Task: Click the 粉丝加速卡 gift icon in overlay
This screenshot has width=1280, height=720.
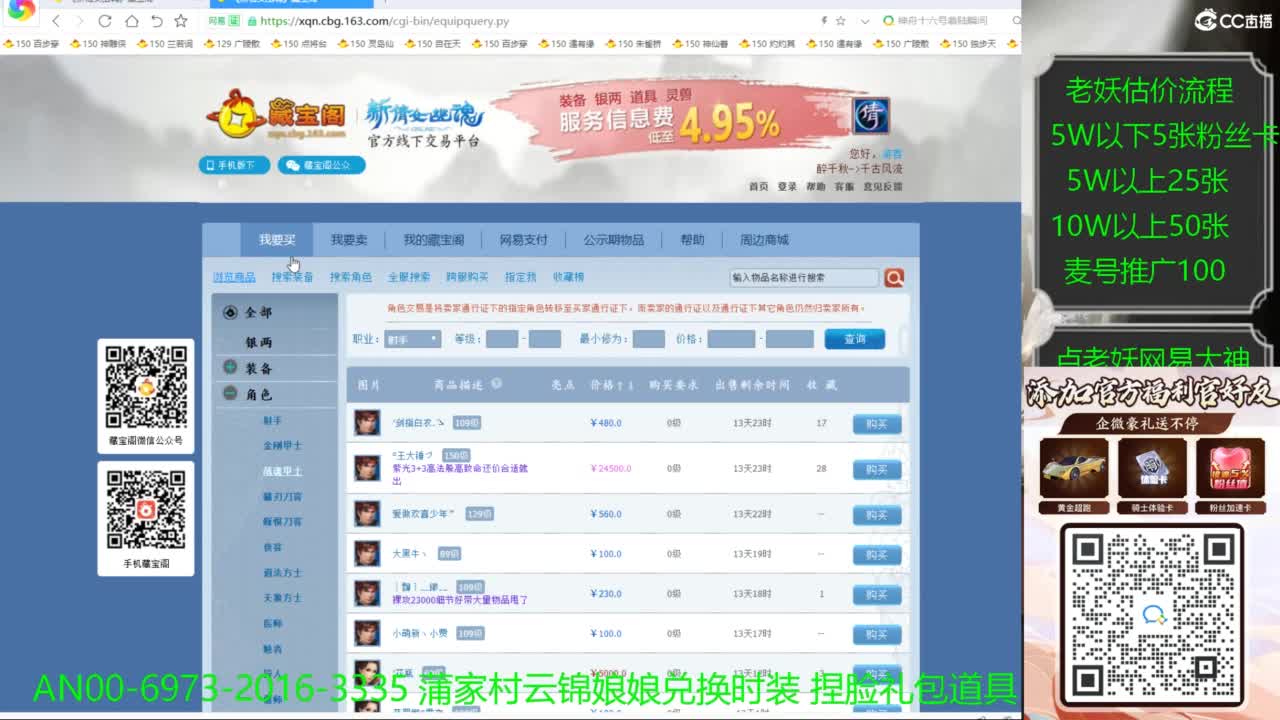Action: pyautogui.click(x=1230, y=468)
